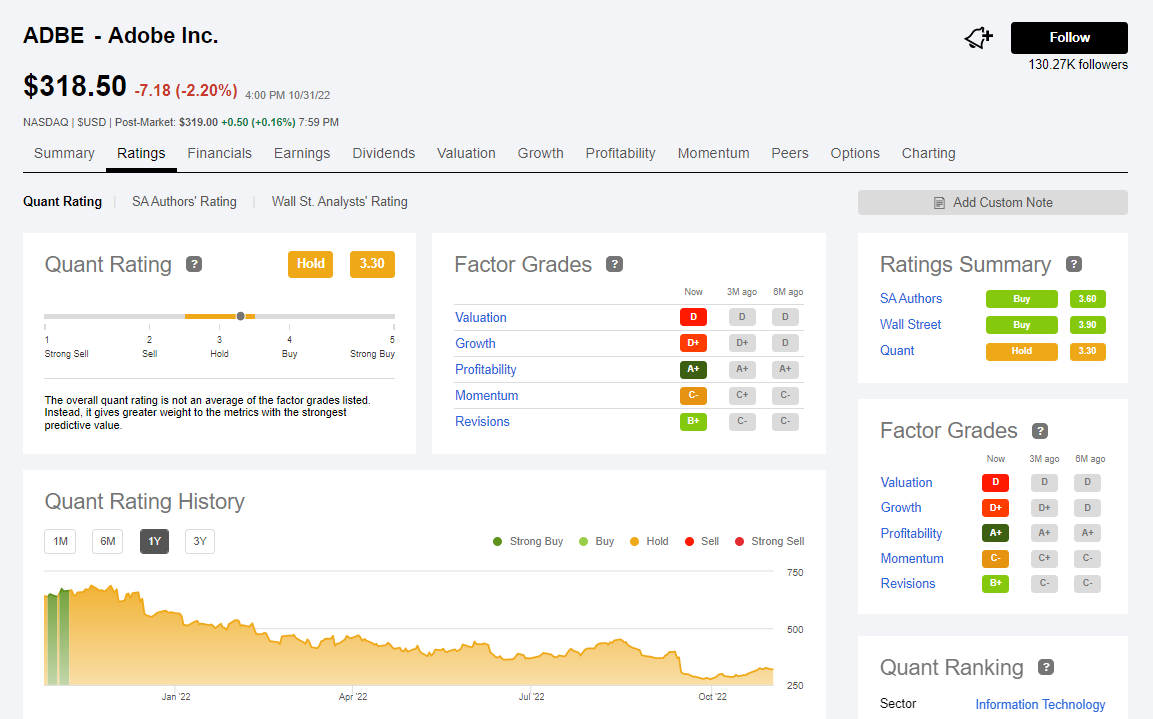
Task: Toggle Strong Buy legend item
Action: click(x=528, y=541)
